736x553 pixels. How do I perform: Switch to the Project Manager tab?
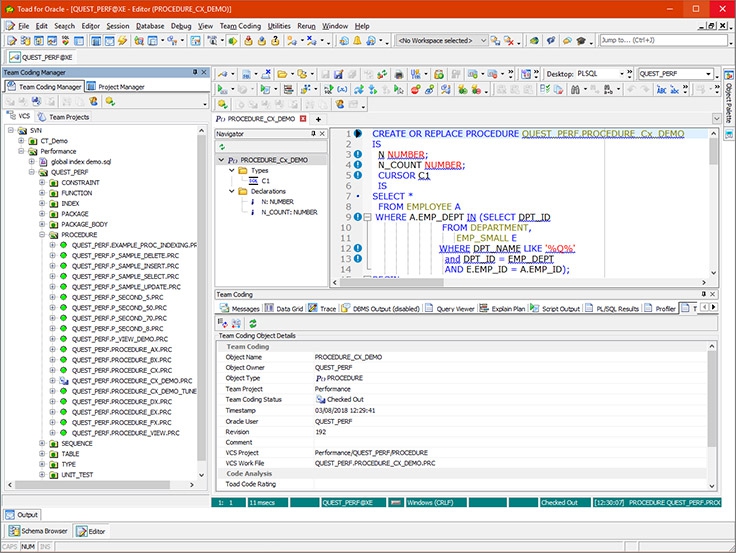click(x=116, y=87)
